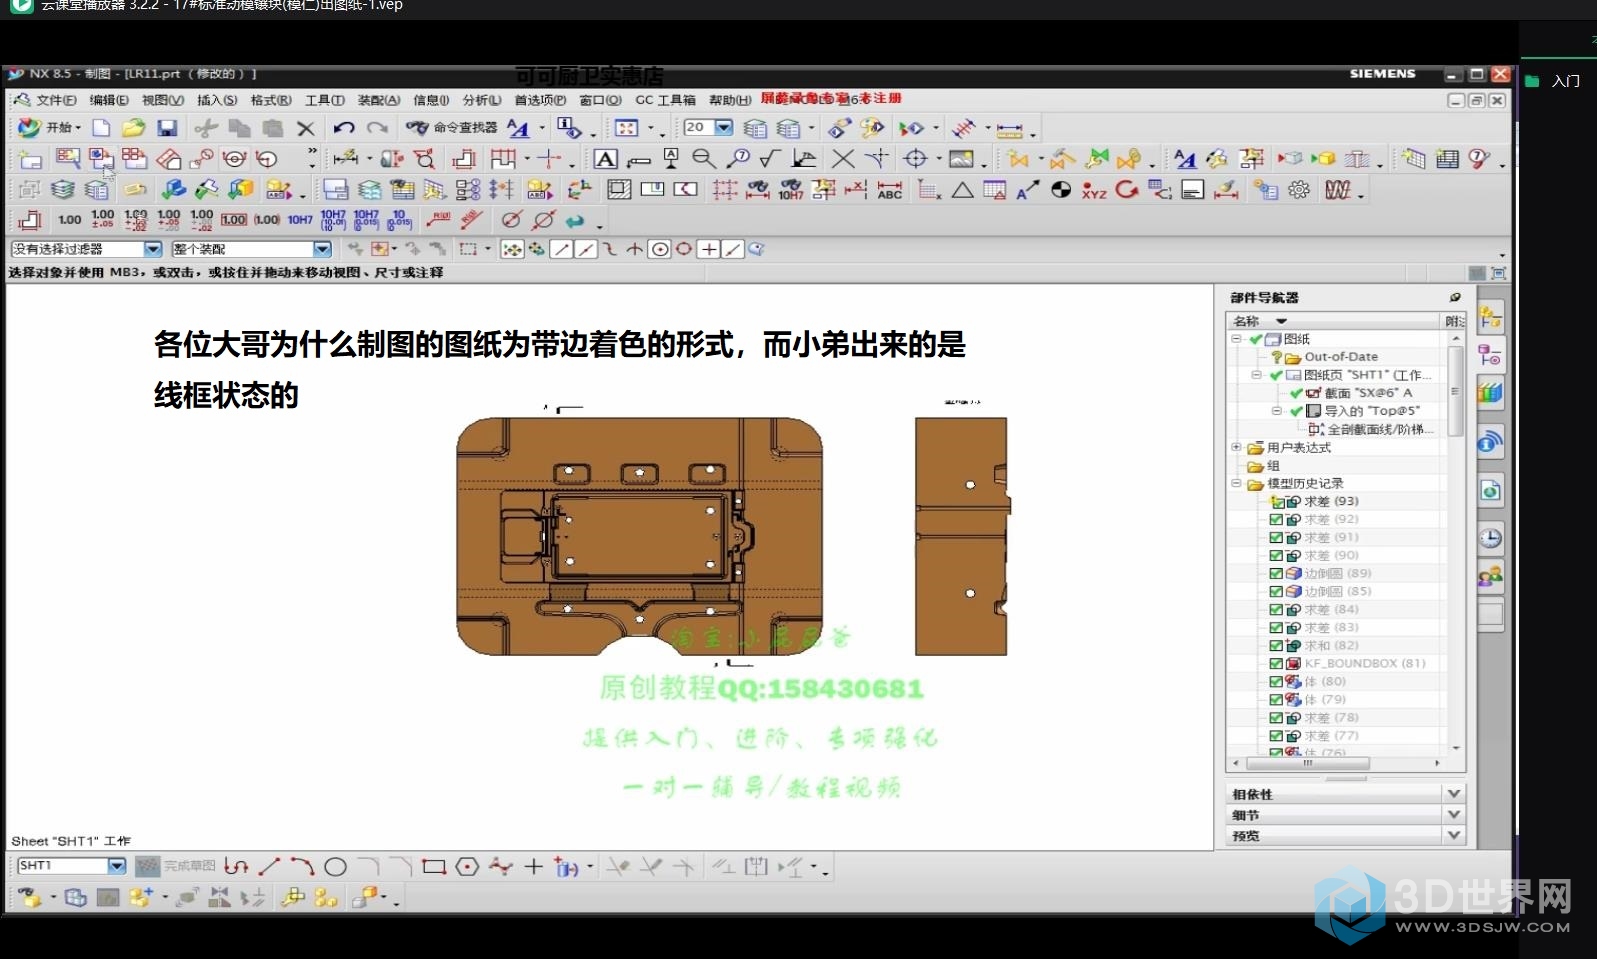
Task: Click the 完成草图 finish sketch button
Action: click(x=175, y=866)
